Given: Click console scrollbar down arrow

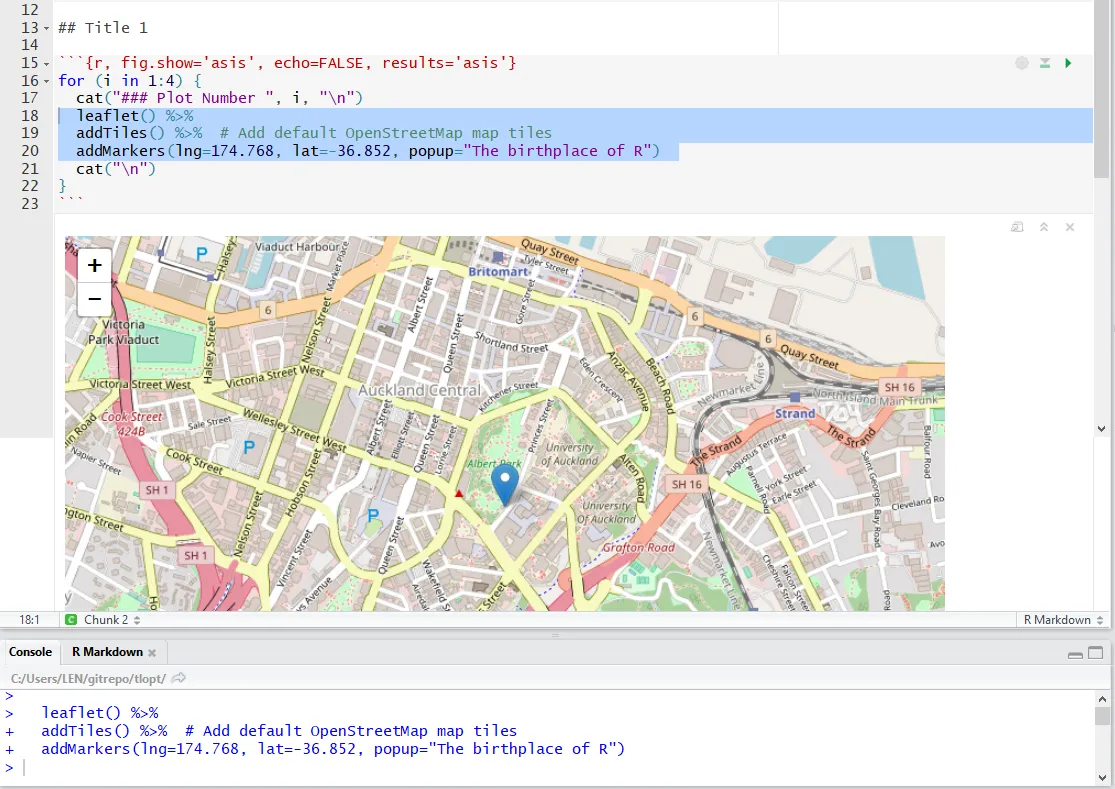Looking at the screenshot, I should pyautogui.click(x=1101, y=778).
